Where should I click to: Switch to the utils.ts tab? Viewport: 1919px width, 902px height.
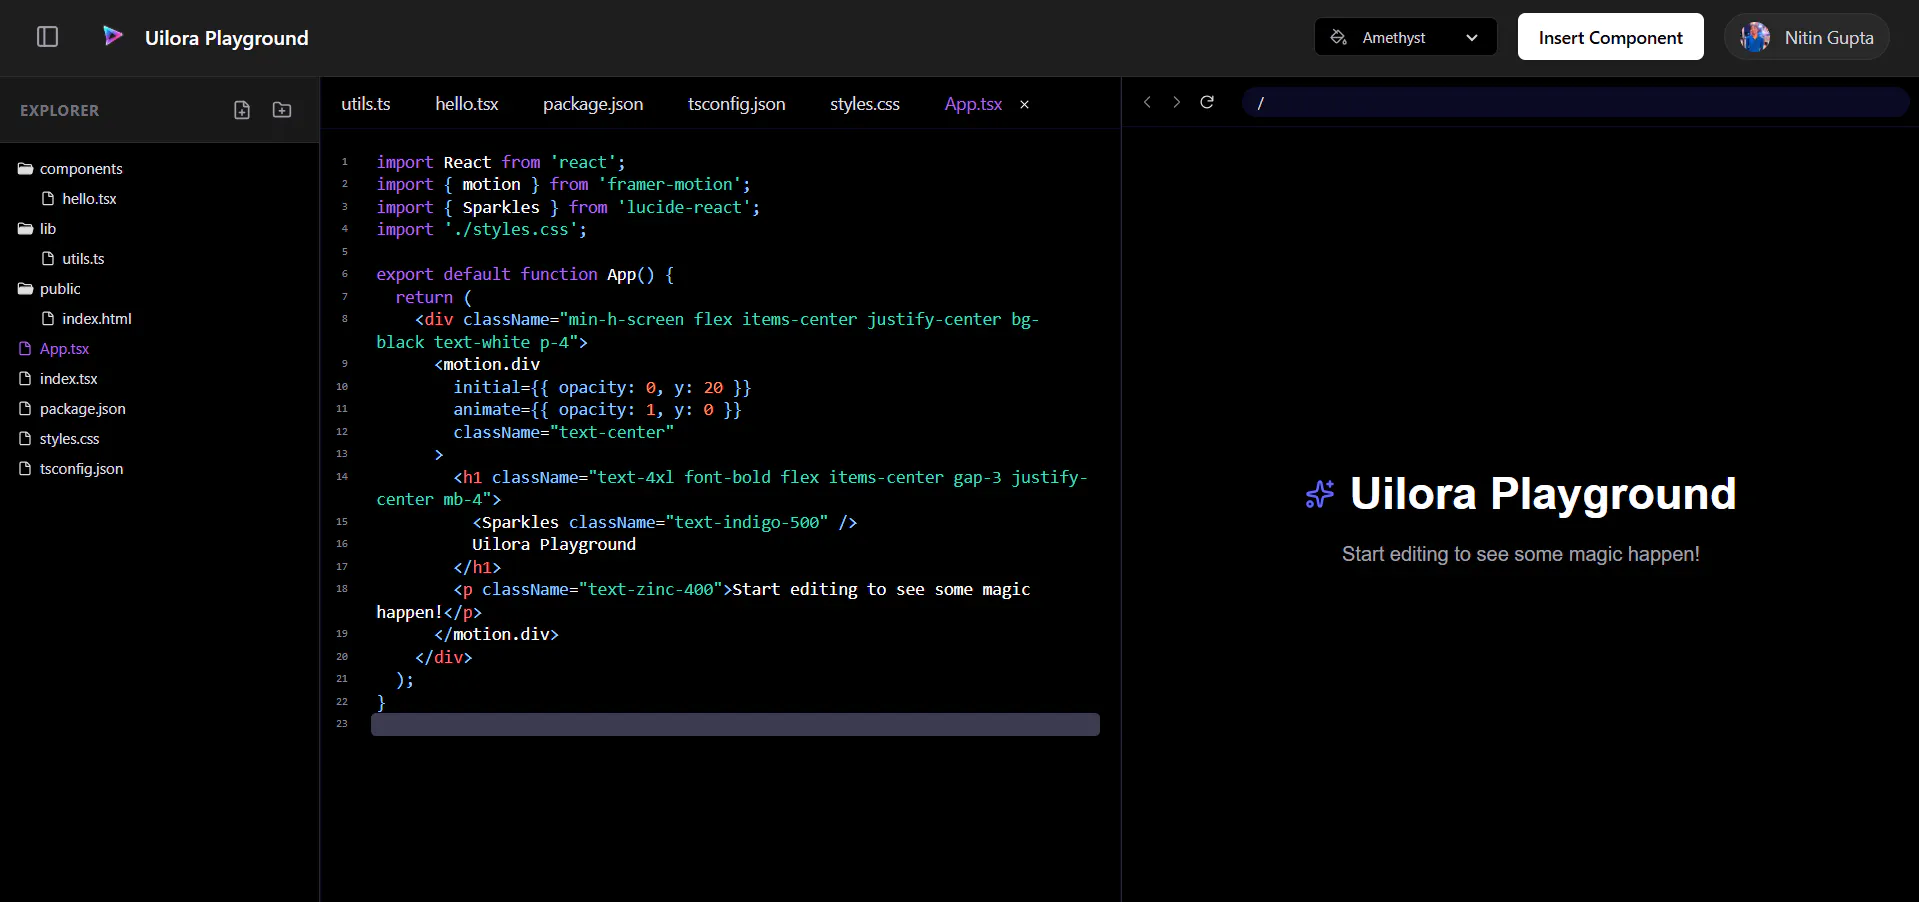pyautogui.click(x=366, y=104)
